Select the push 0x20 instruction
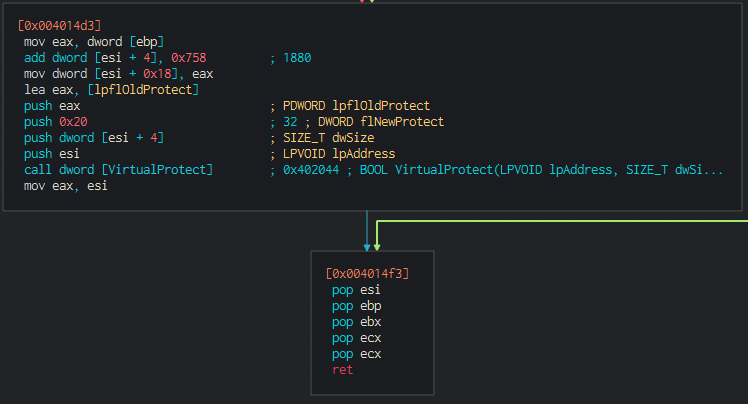This screenshot has height=404, width=748. (x=56, y=122)
